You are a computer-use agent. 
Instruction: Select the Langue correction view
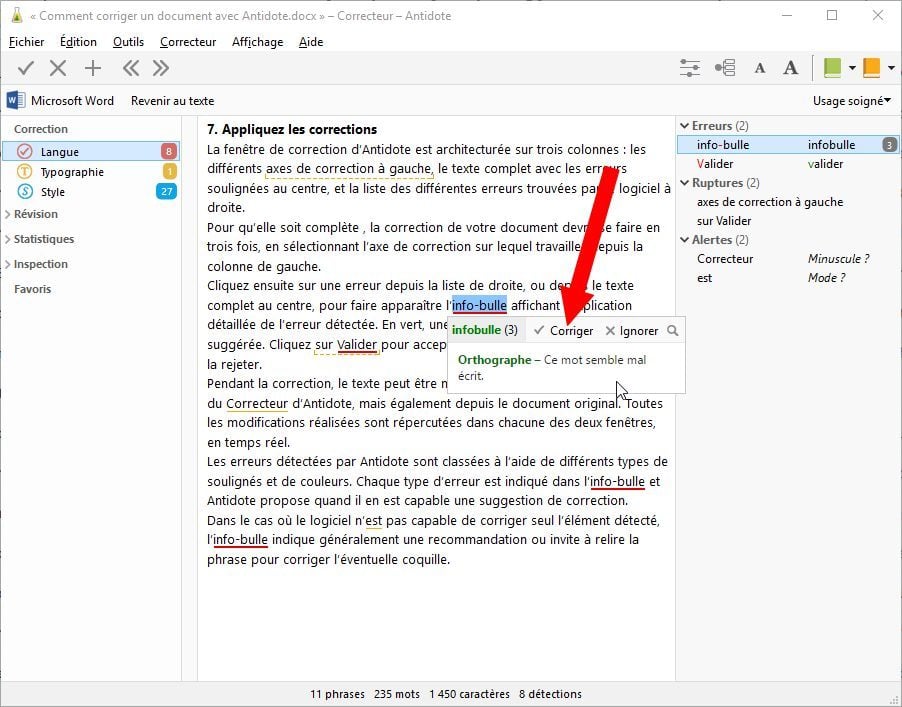tap(91, 151)
